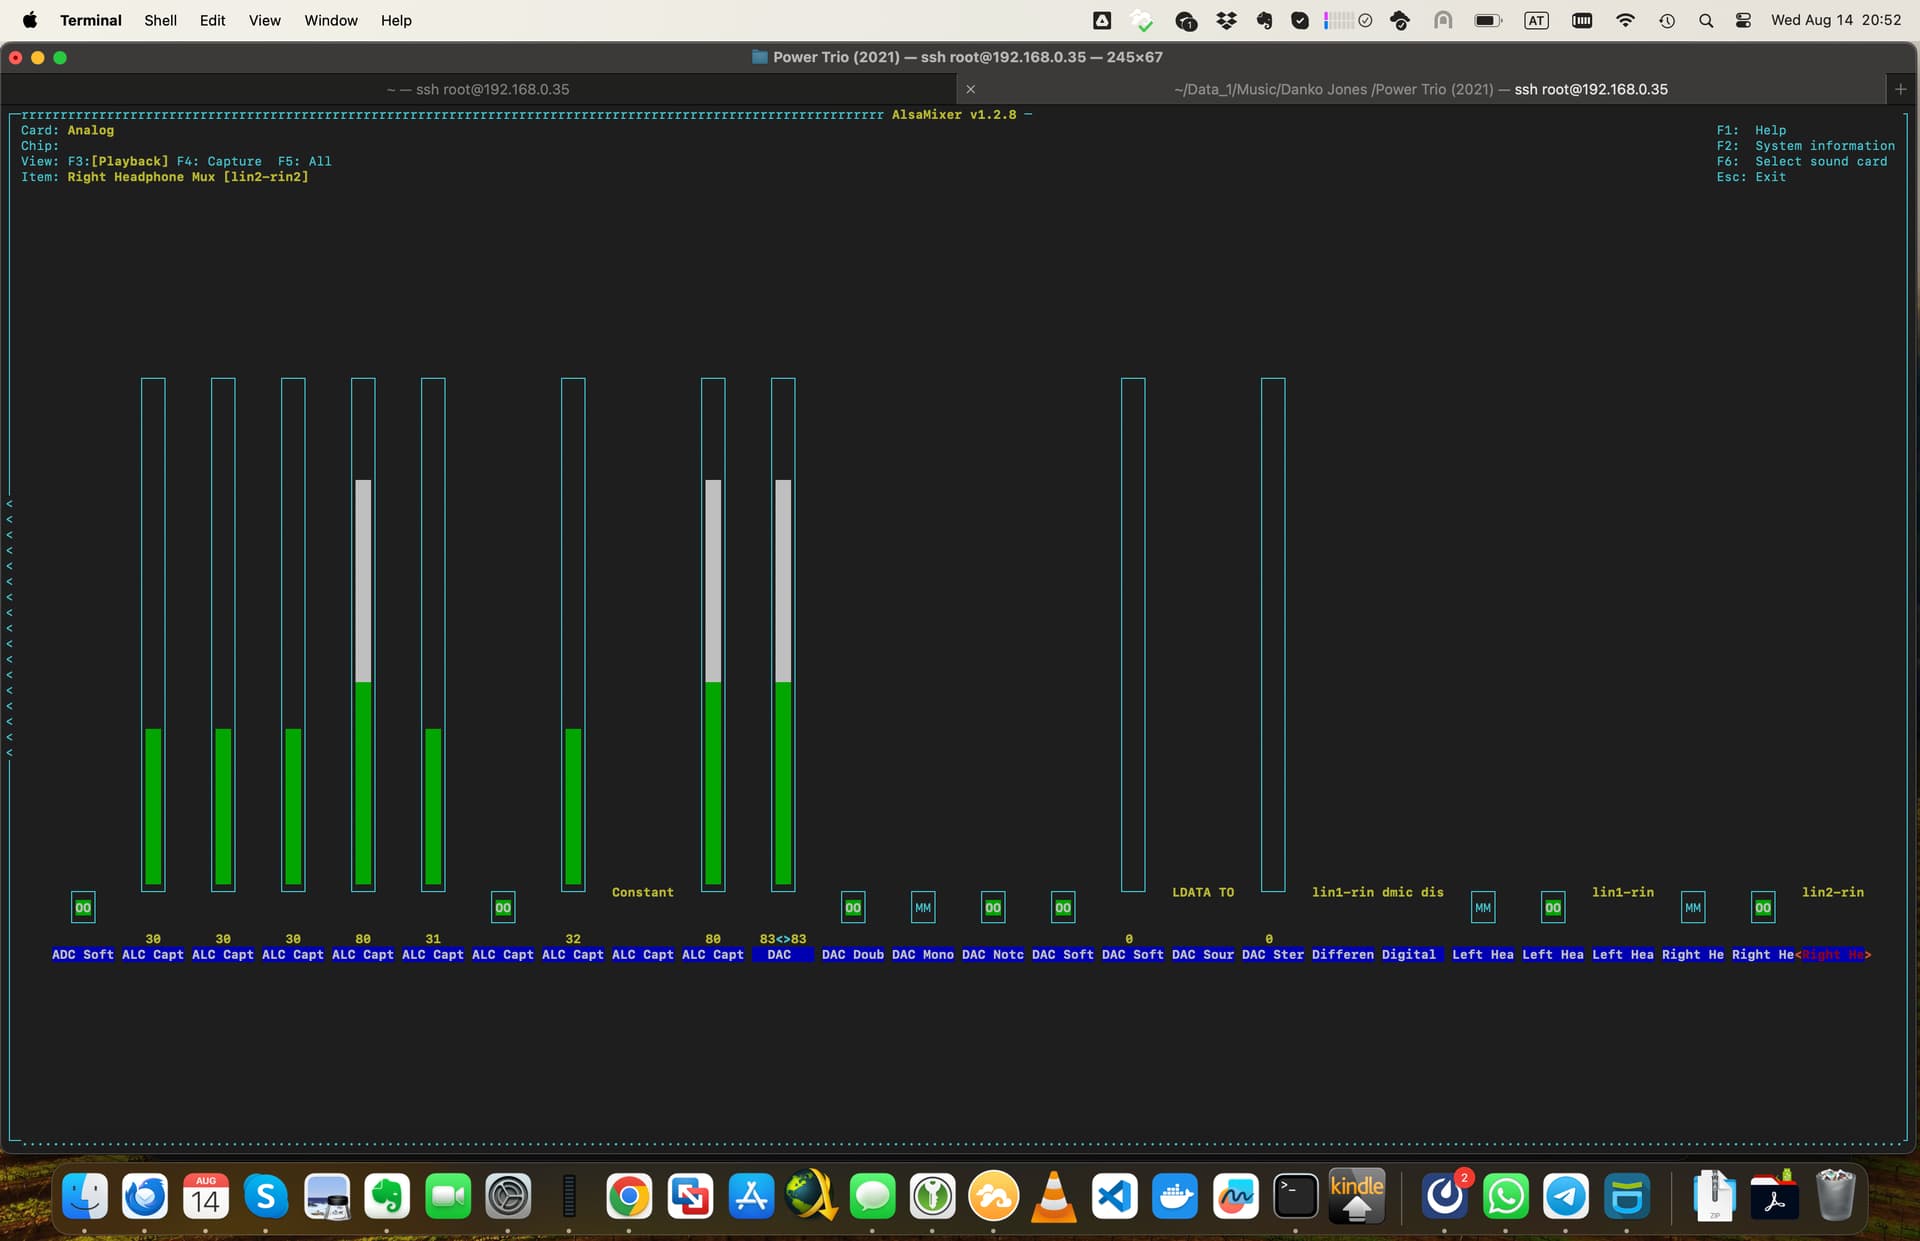1920x1241 pixels.
Task: Open the Window menu
Action: [331, 20]
